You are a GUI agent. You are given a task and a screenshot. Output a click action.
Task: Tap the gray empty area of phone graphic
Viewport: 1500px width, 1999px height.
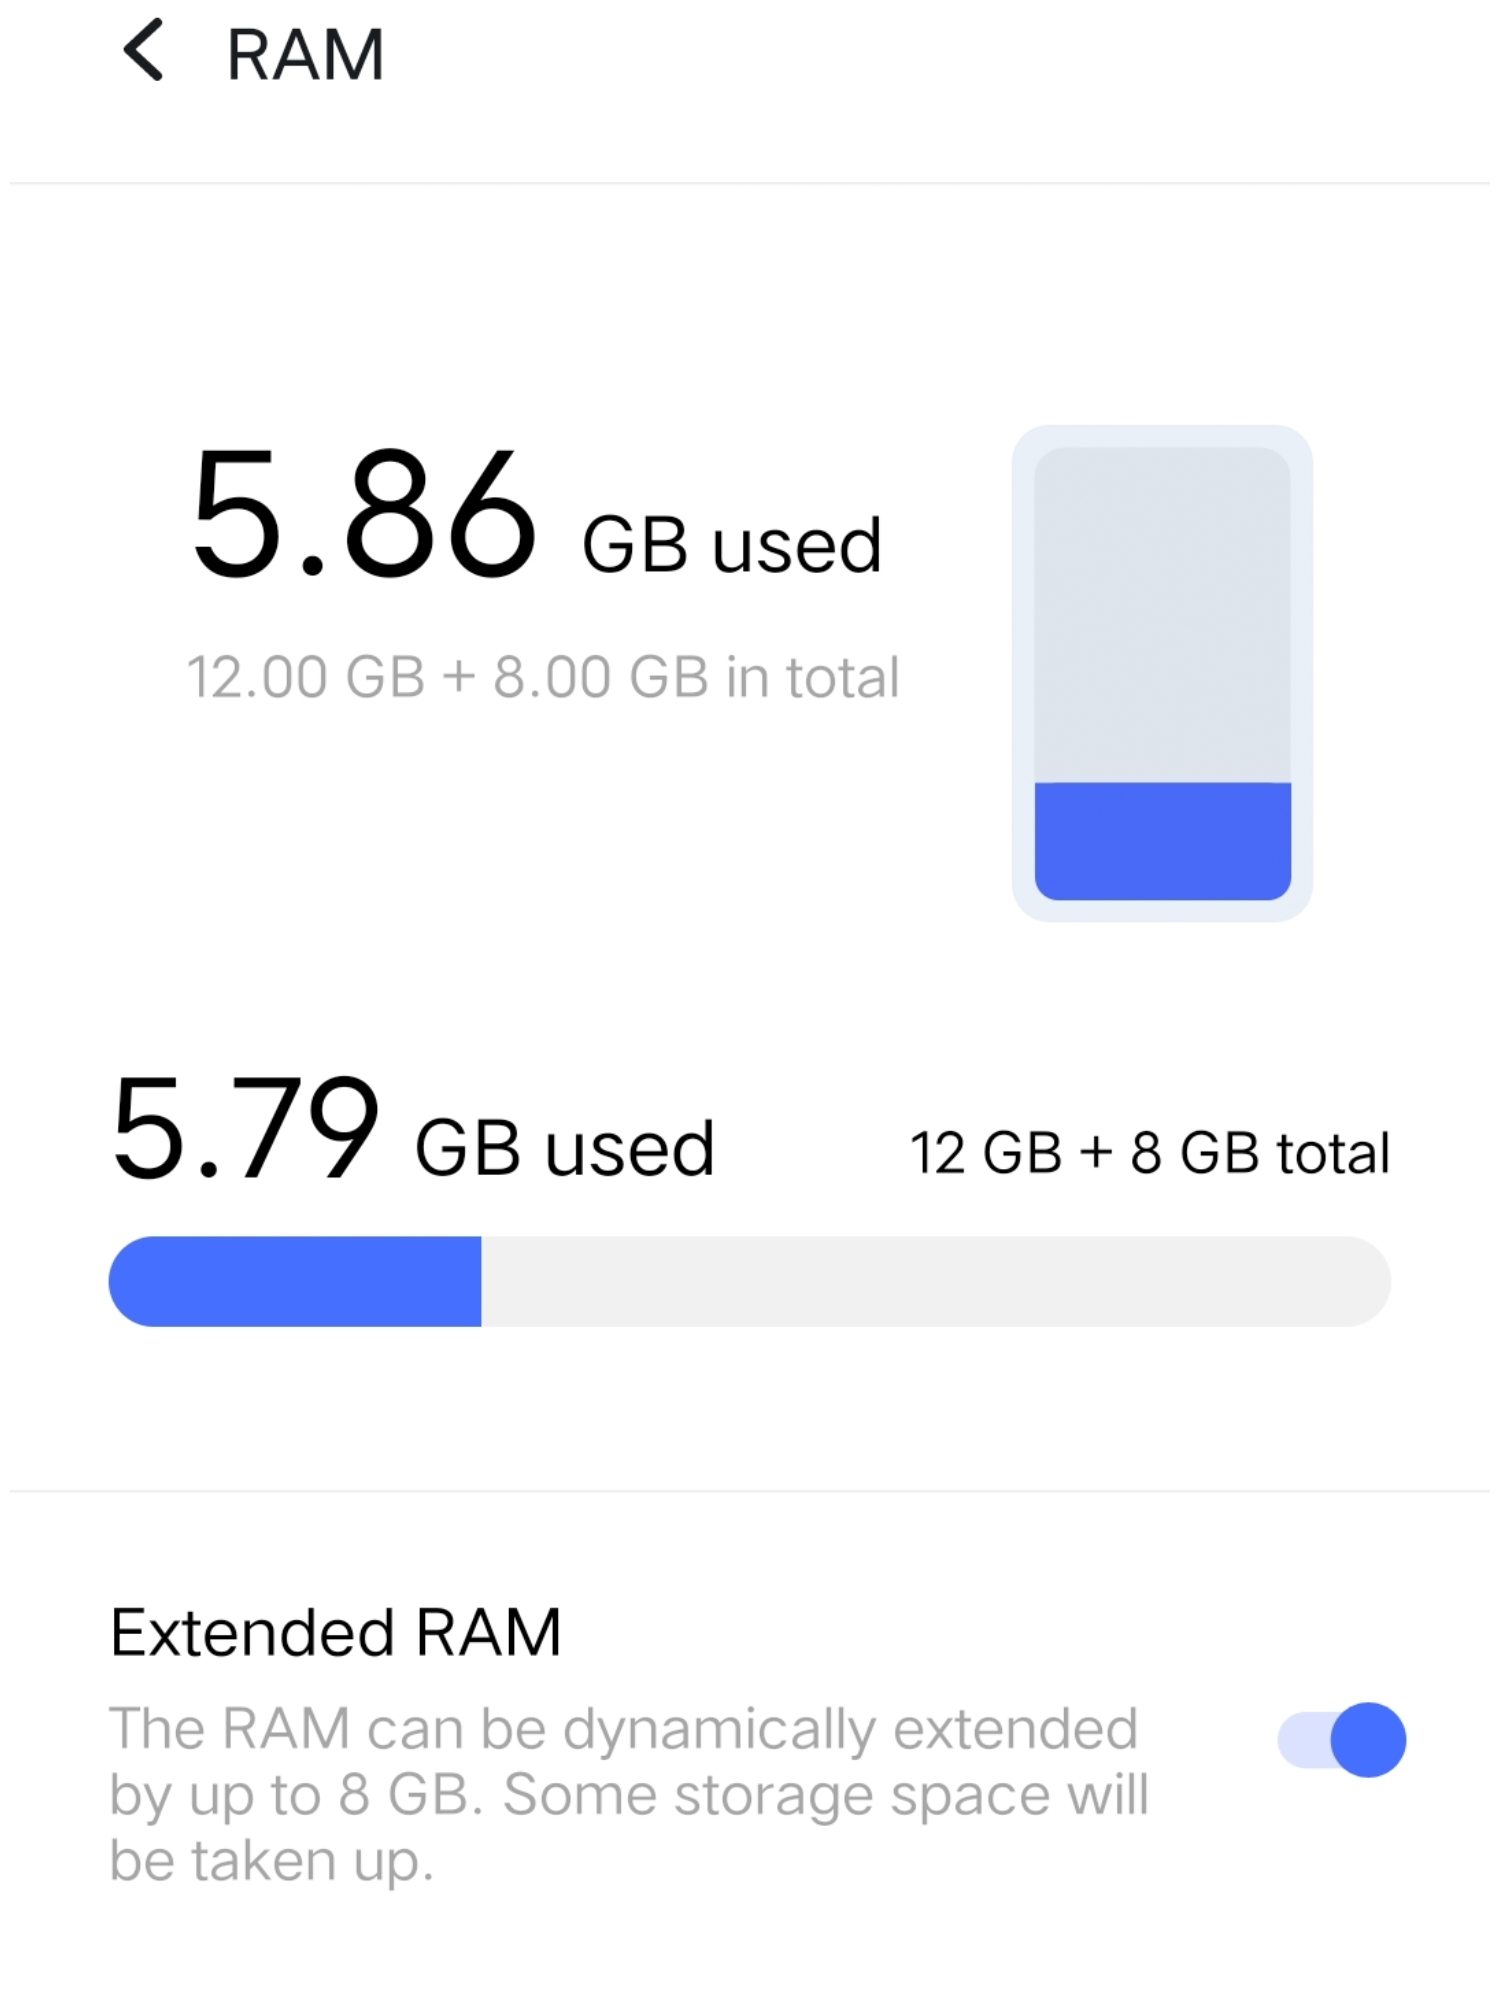[x=1162, y=612]
